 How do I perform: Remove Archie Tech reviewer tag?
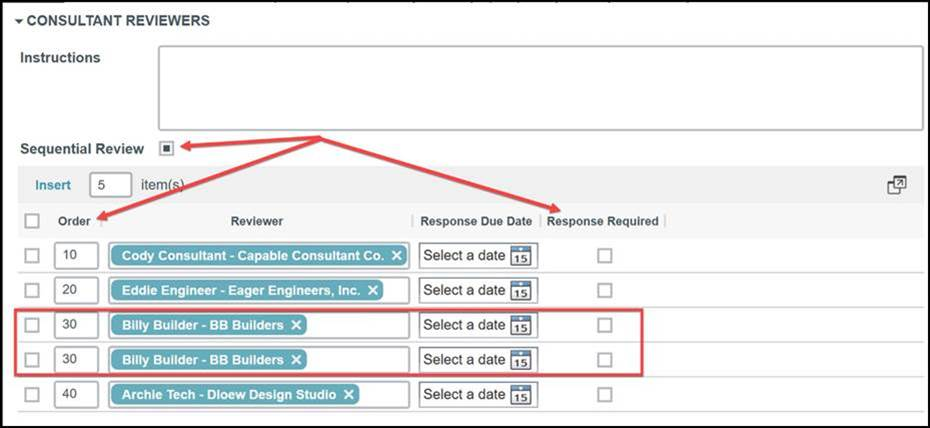tap(349, 395)
